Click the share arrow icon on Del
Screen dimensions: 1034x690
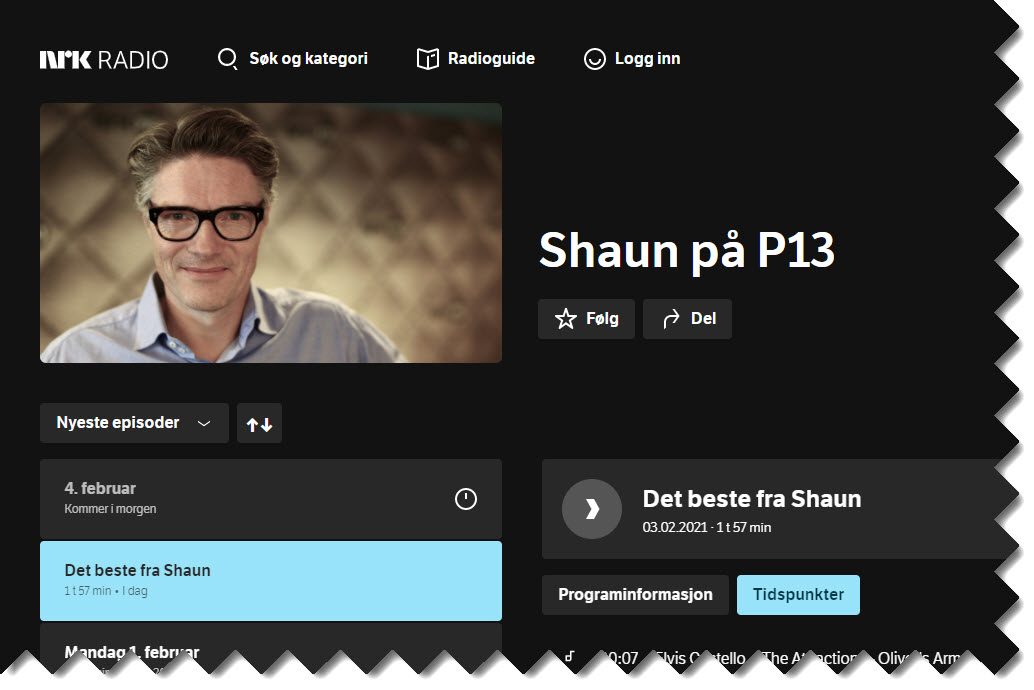point(671,319)
